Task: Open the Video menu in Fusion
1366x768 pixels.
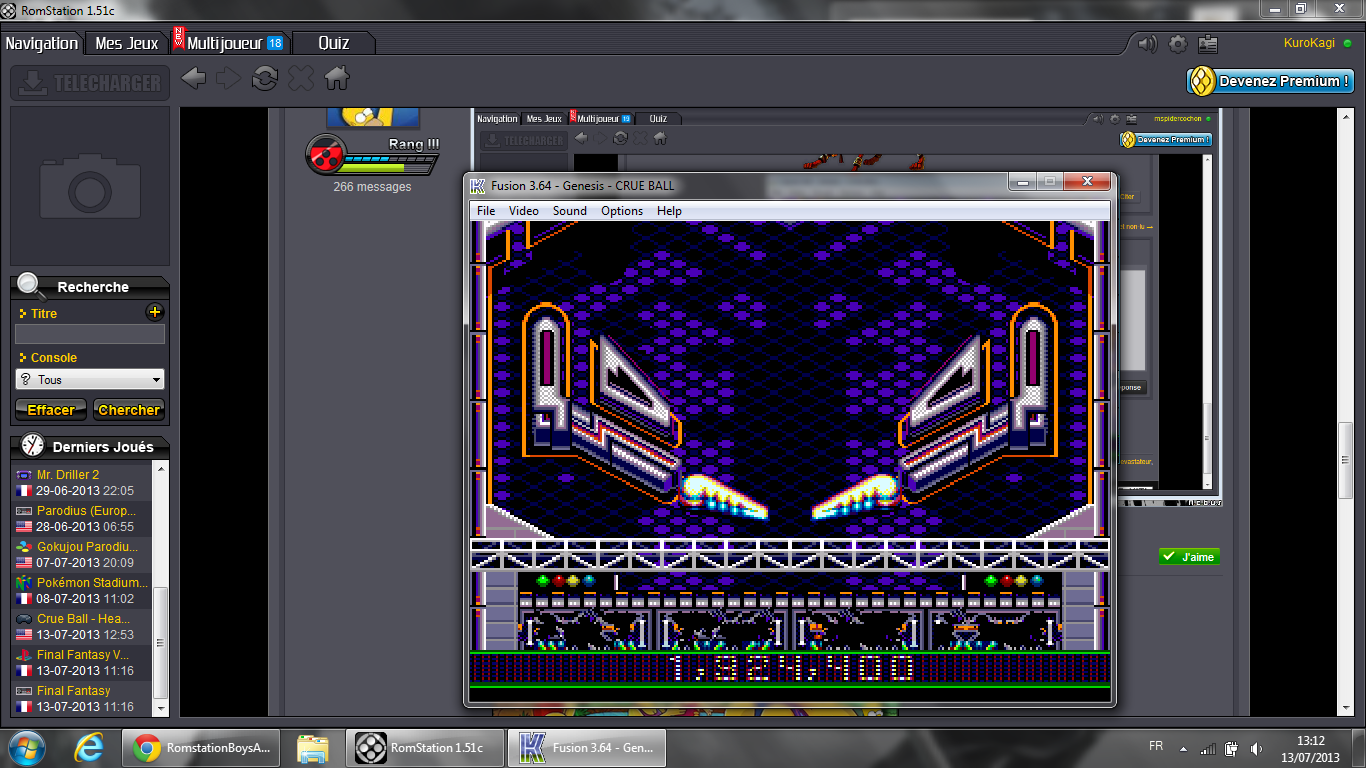Action: click(x=523, y=210)
